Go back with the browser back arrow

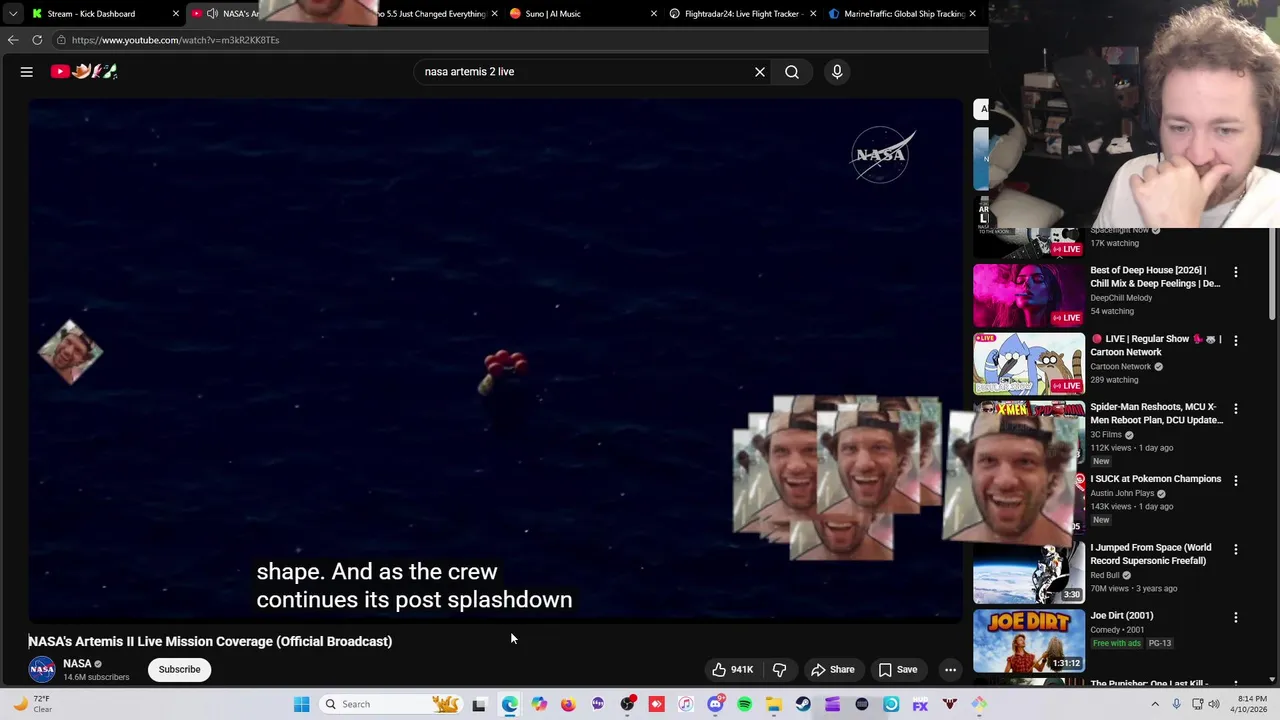pos(13,40)
